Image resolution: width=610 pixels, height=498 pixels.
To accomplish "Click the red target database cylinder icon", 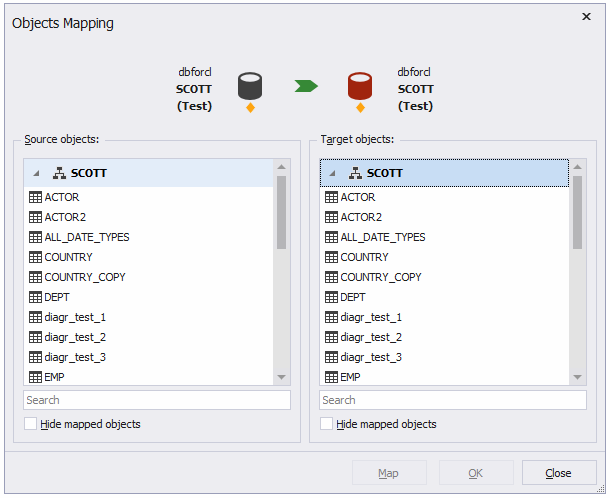I will pos(360,86).
